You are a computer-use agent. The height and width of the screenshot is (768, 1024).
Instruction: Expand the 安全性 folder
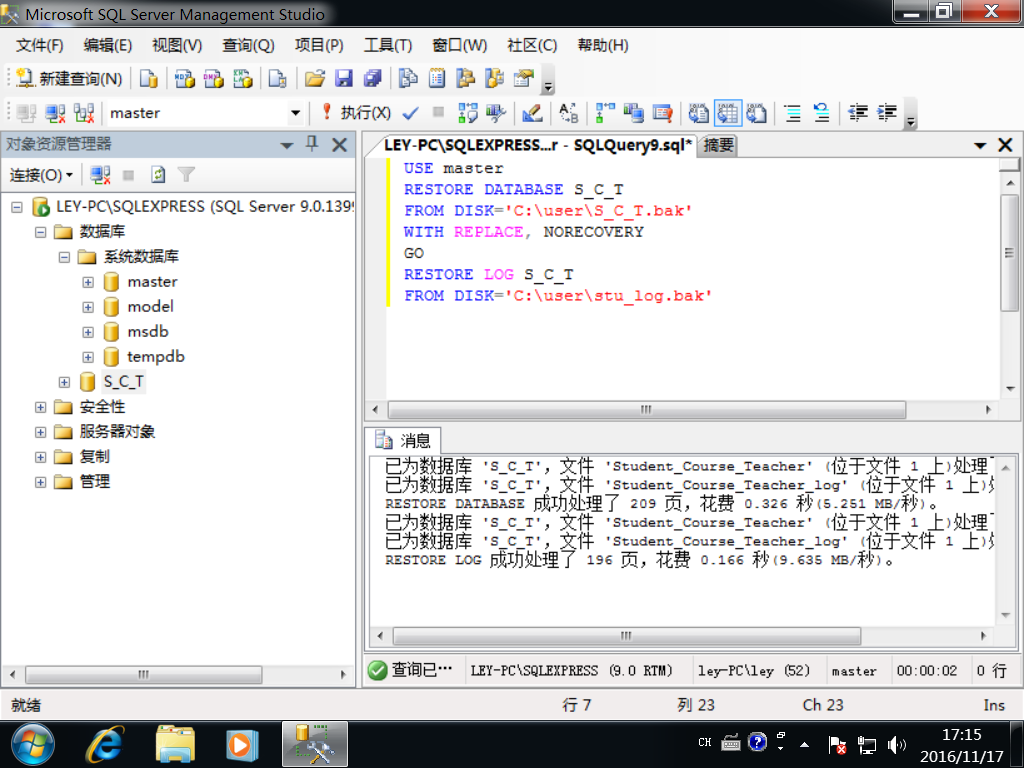pyautogui.click(x=40, y=408)
